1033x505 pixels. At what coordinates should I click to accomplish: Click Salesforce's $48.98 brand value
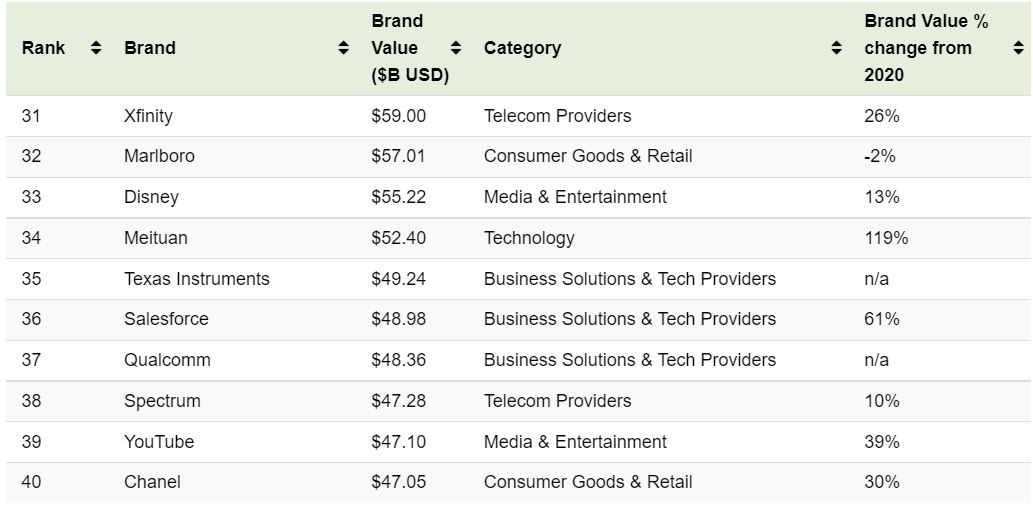click(x=398, y=319)
